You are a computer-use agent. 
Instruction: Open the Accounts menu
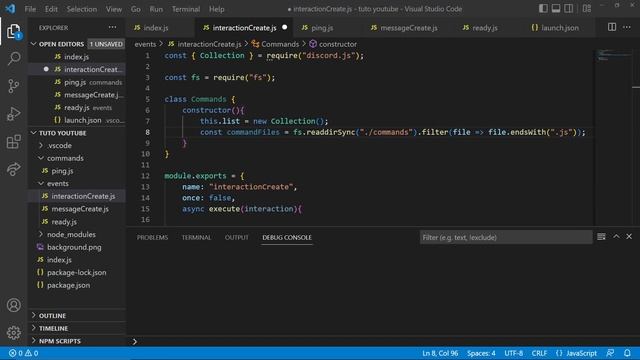(13, 305)
